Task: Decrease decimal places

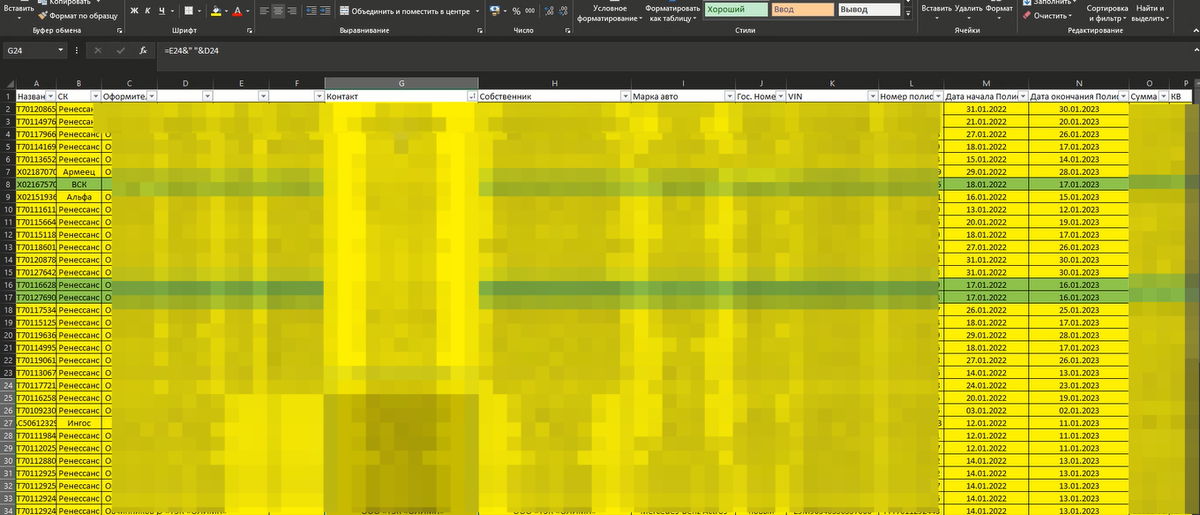Action: pos(564,11)
